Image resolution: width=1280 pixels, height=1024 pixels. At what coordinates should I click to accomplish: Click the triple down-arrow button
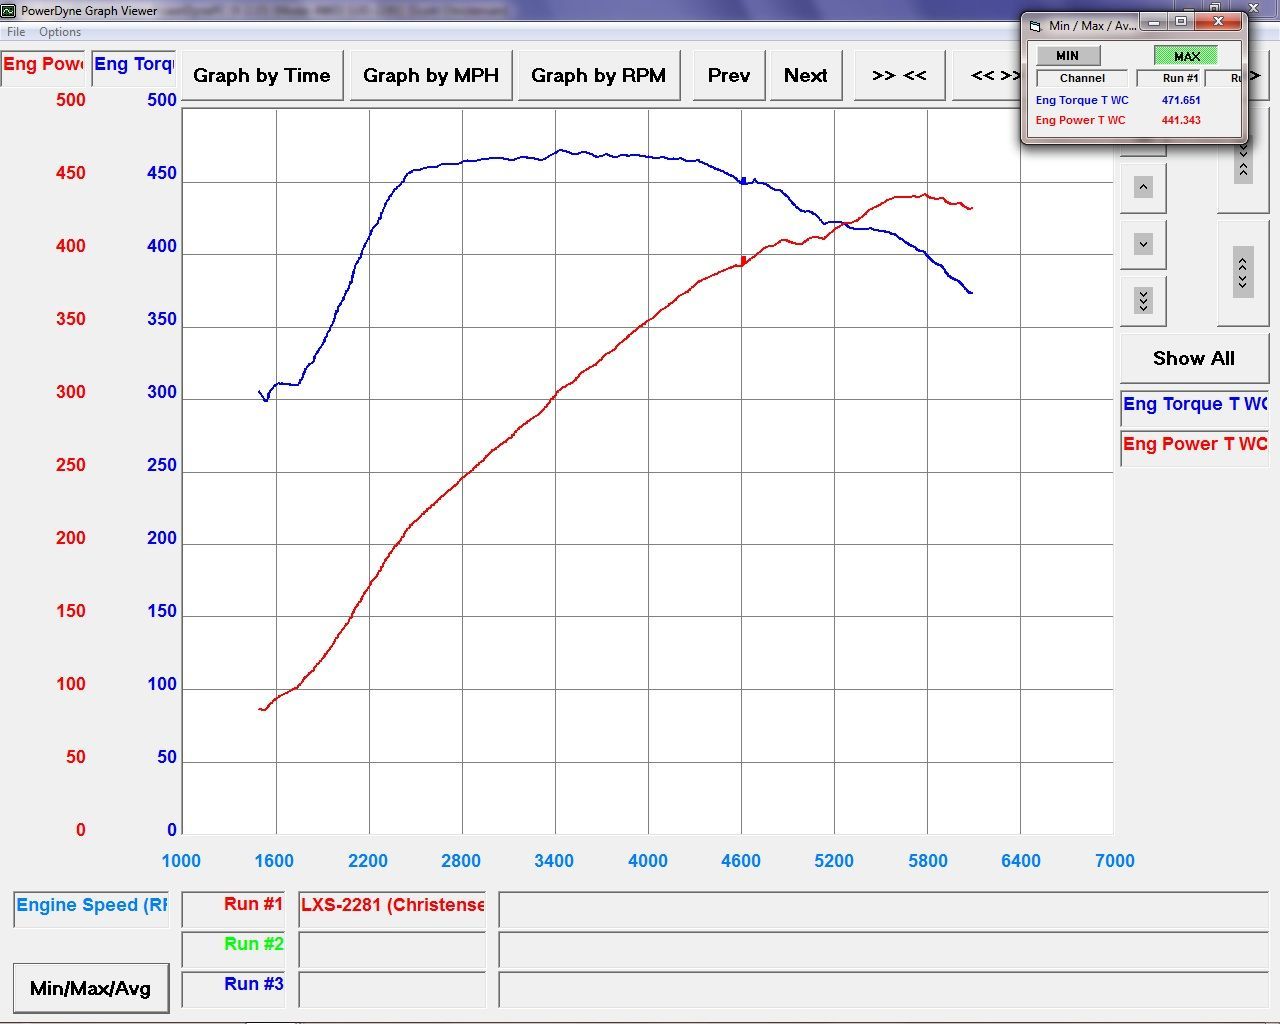[1143, 300]
